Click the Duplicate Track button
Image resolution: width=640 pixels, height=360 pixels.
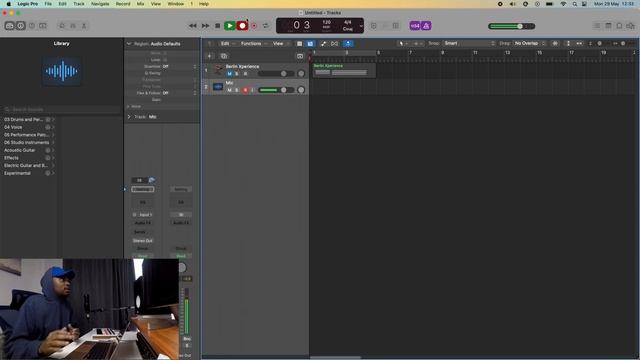223,56
